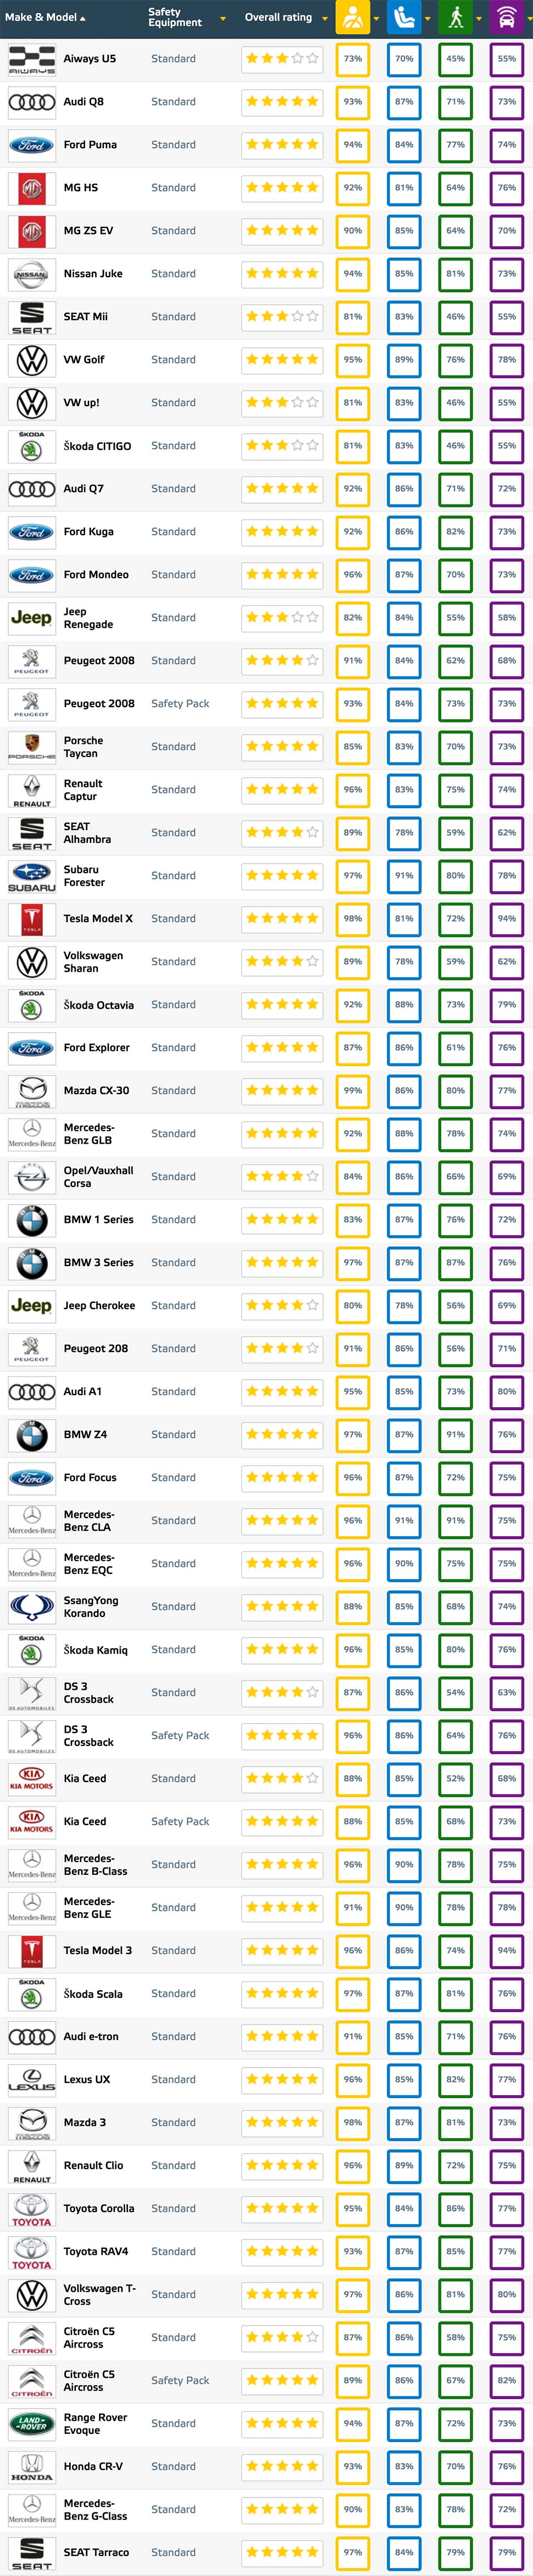Click Audi Q8 star rating box
This screenshot has height=2576, width=533.
point(282,102)
